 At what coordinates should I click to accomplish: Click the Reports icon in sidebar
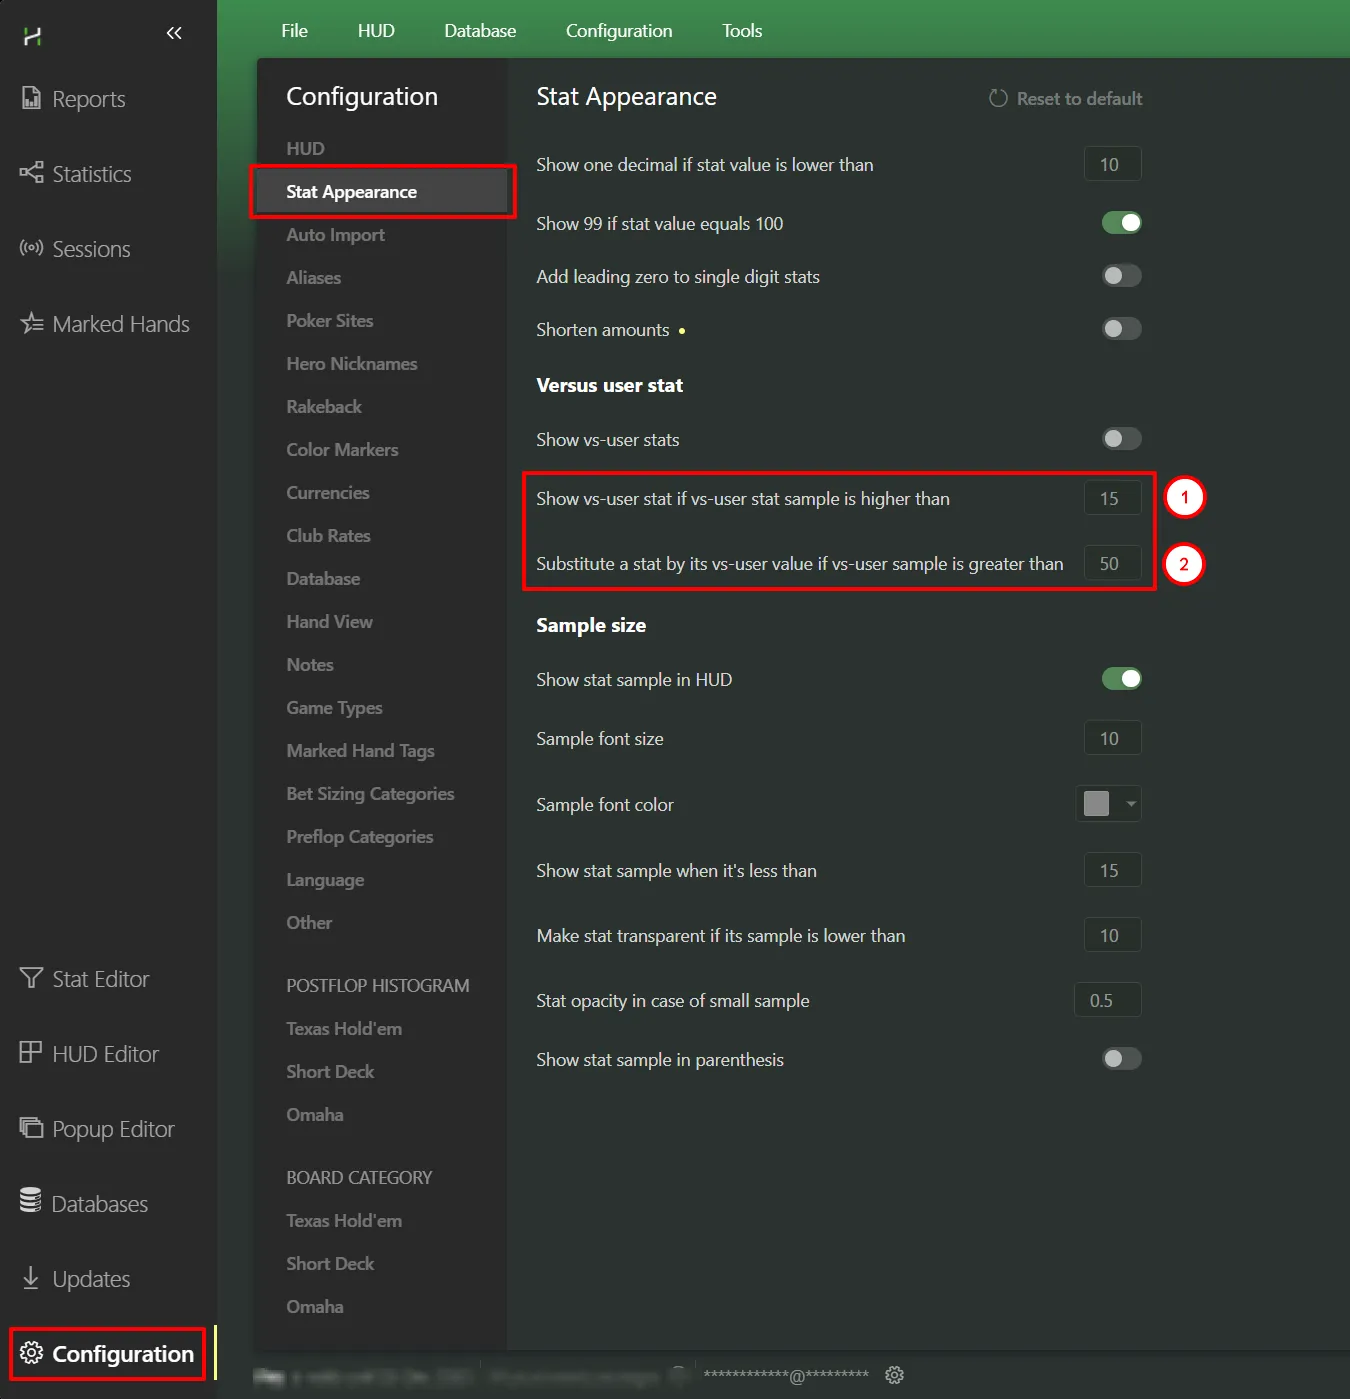(x=31, y=98)
